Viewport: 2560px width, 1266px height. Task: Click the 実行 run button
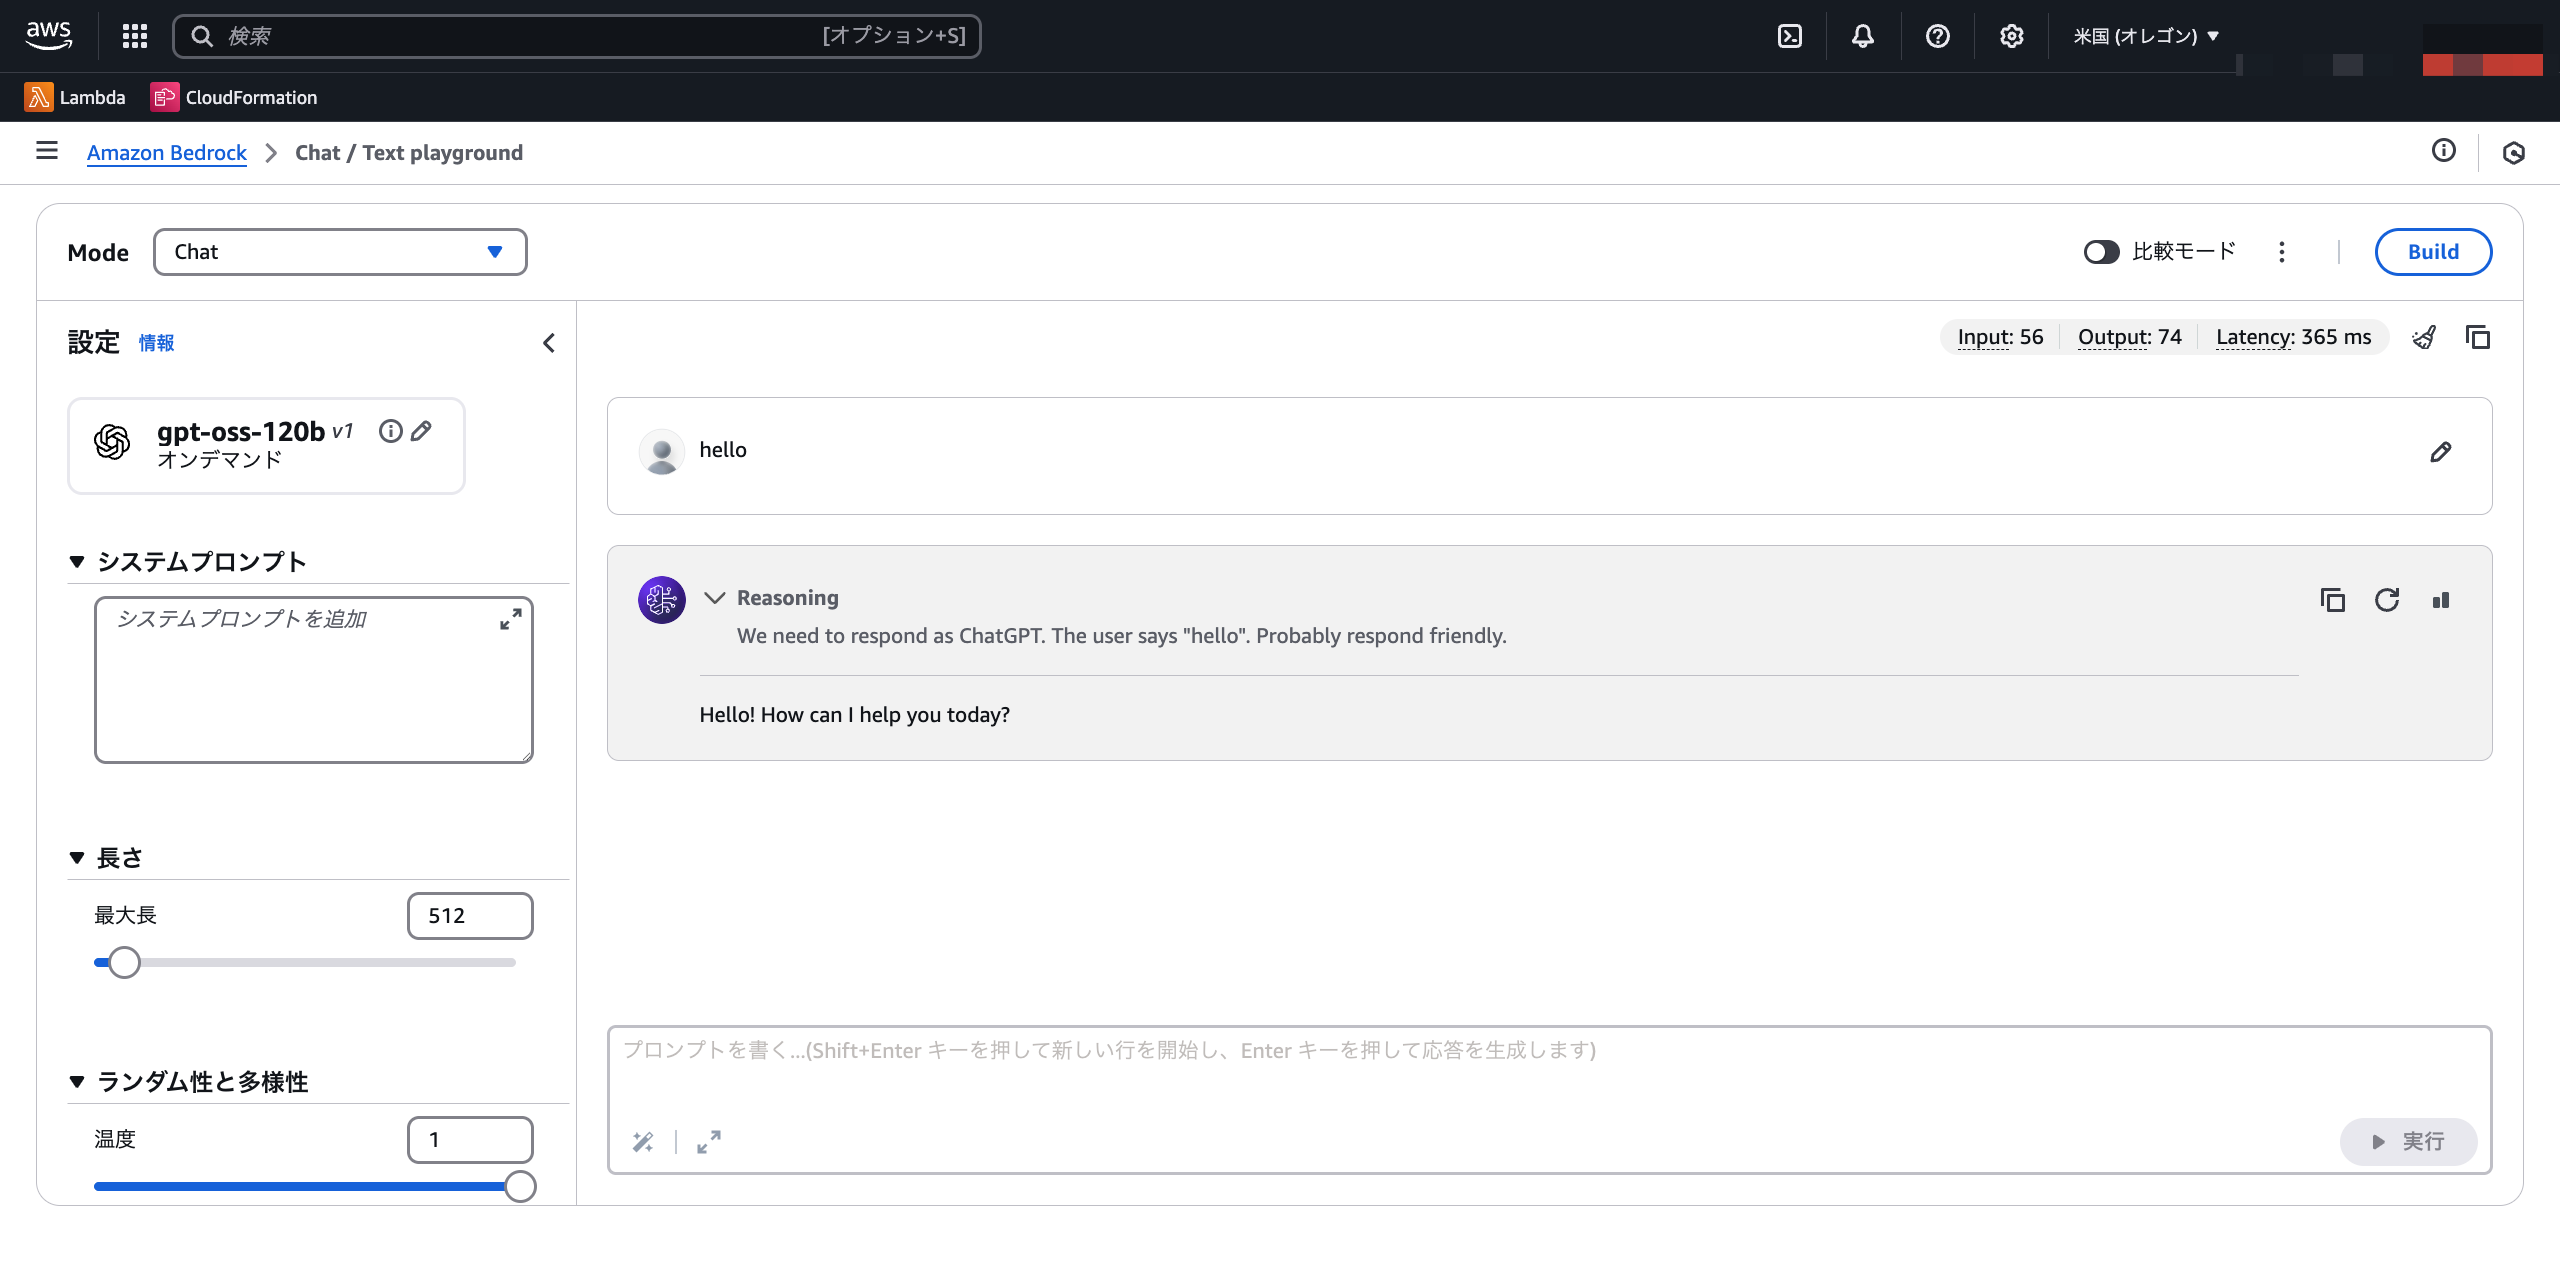coord(2408,1141)
